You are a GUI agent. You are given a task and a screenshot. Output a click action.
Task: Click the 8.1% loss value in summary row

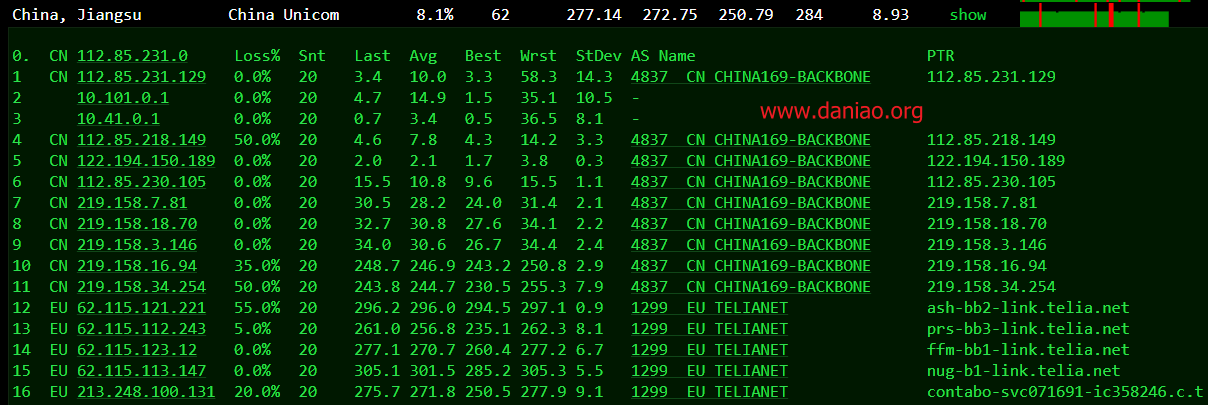tap(435, 15)
